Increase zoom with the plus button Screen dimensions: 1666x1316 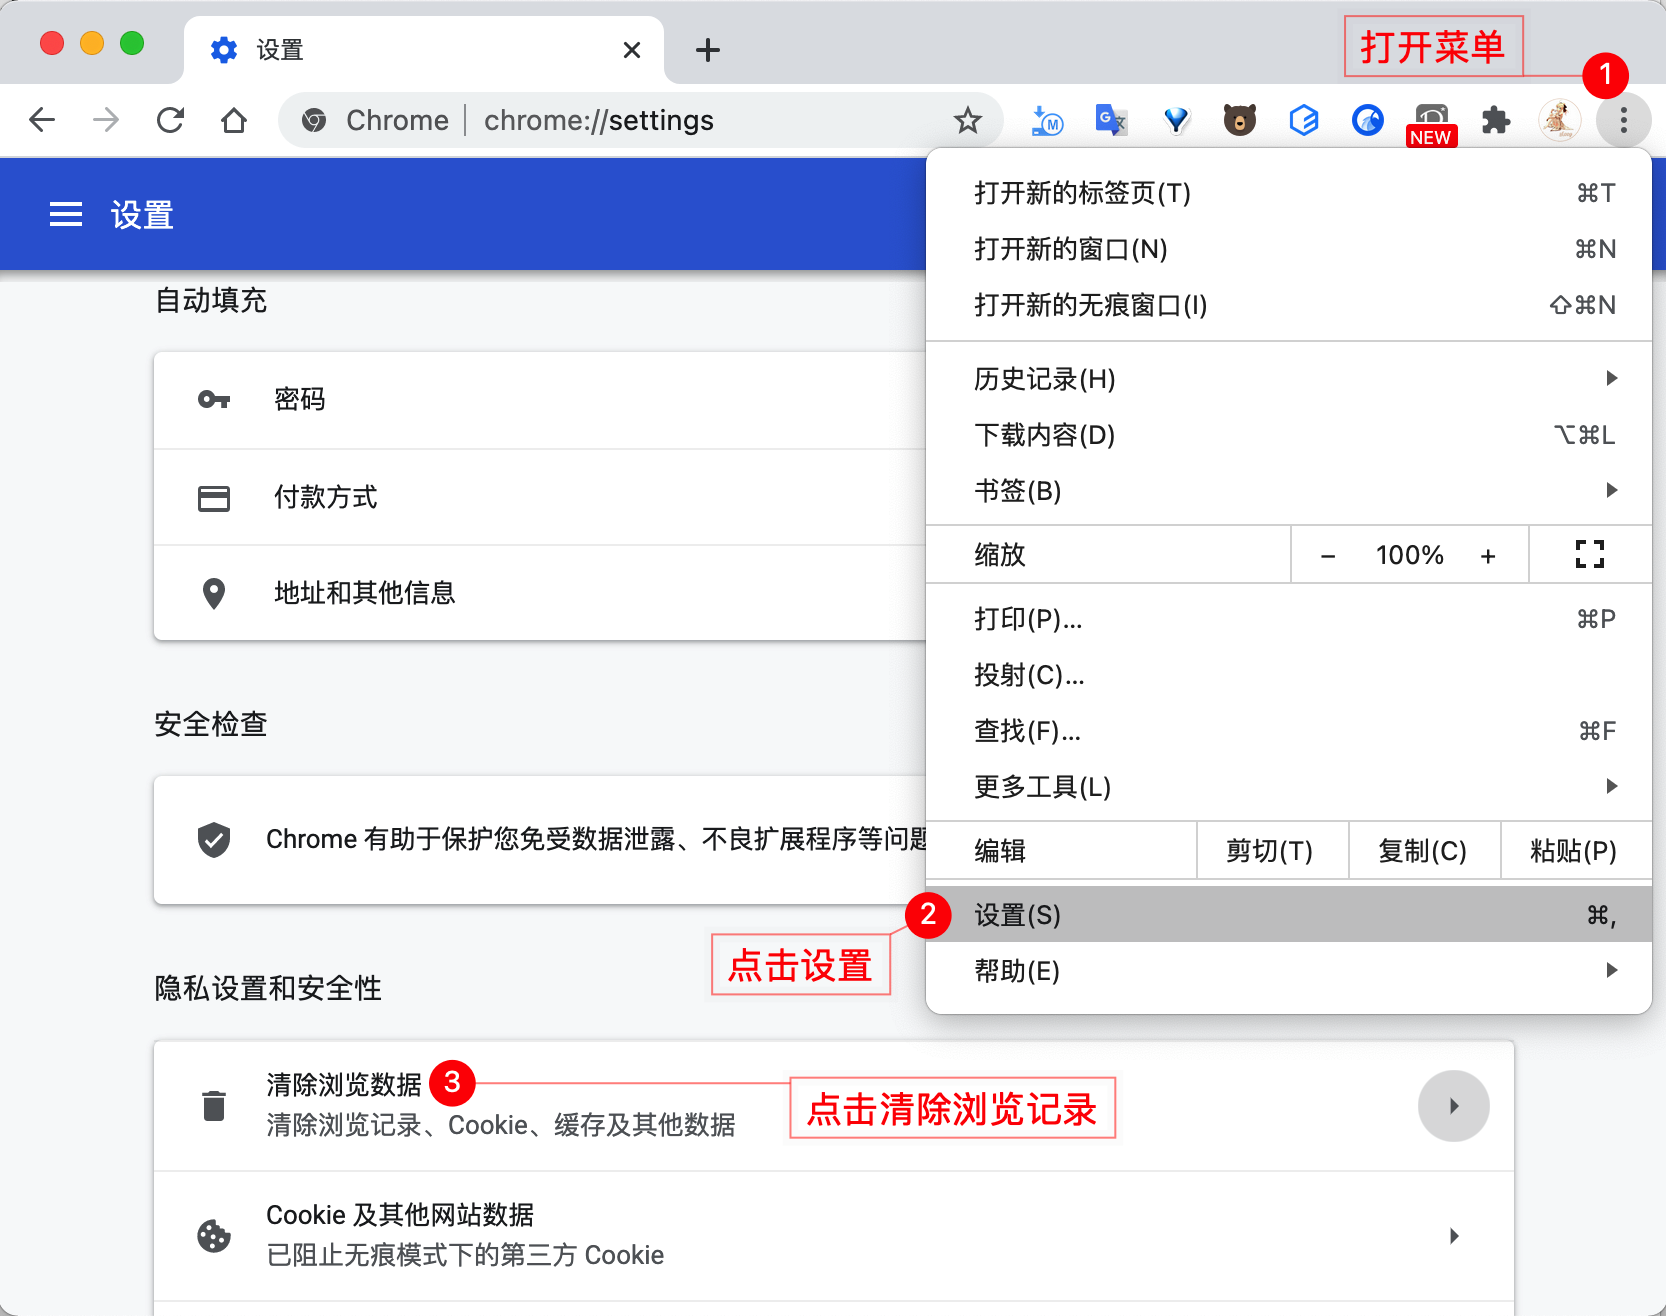[1488, 556]
